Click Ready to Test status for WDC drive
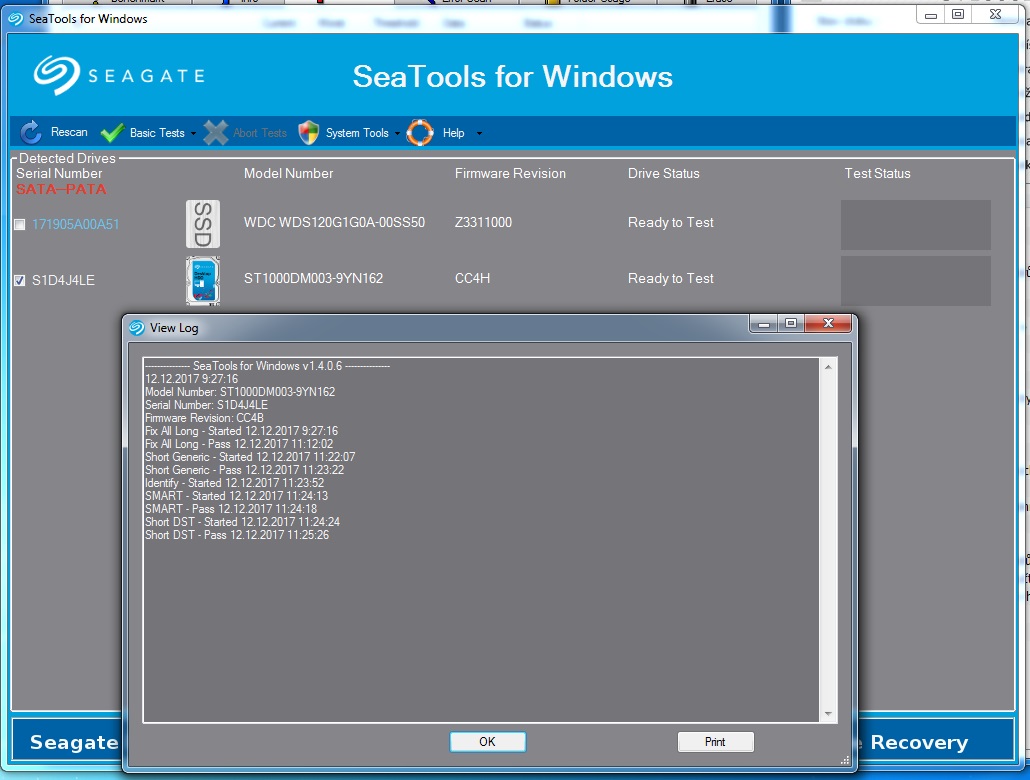 (671, 222)
